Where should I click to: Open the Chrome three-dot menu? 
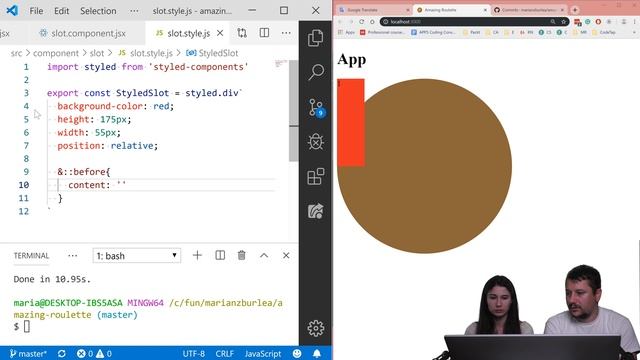point(634,22)
